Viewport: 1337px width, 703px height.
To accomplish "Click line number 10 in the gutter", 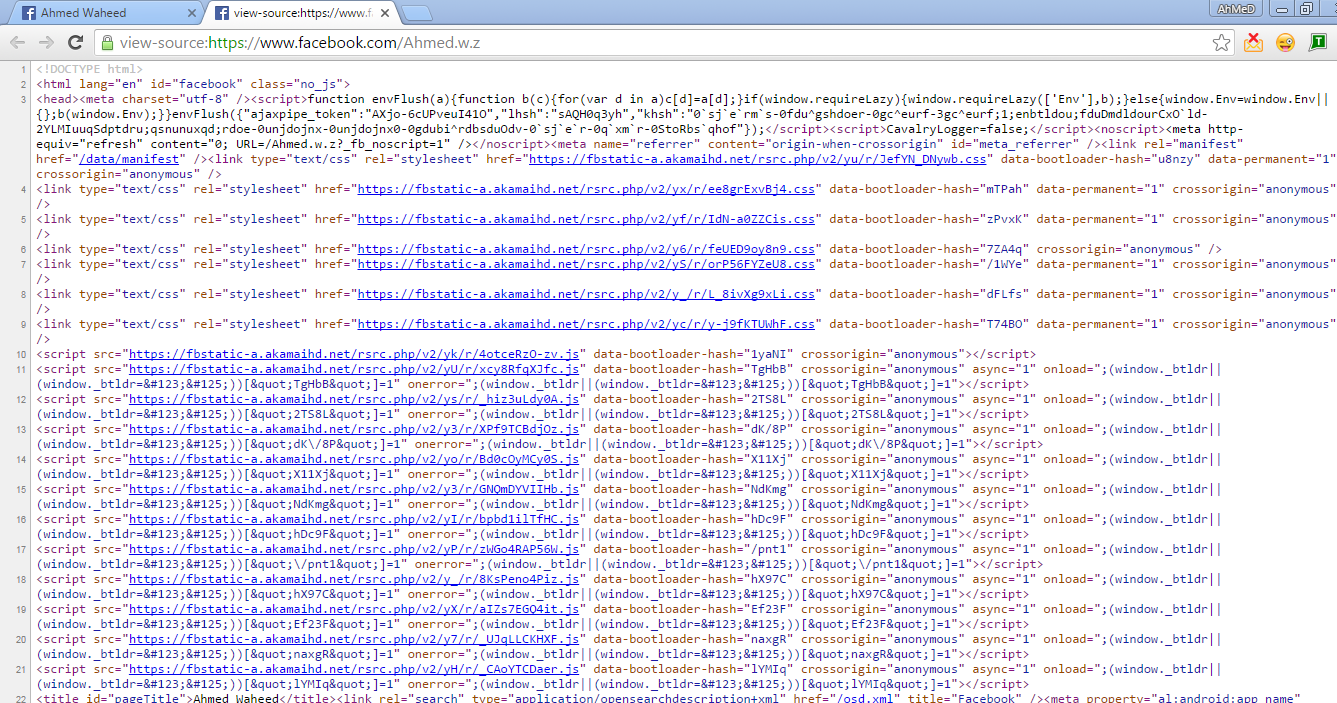I will (x=20, y=354).
